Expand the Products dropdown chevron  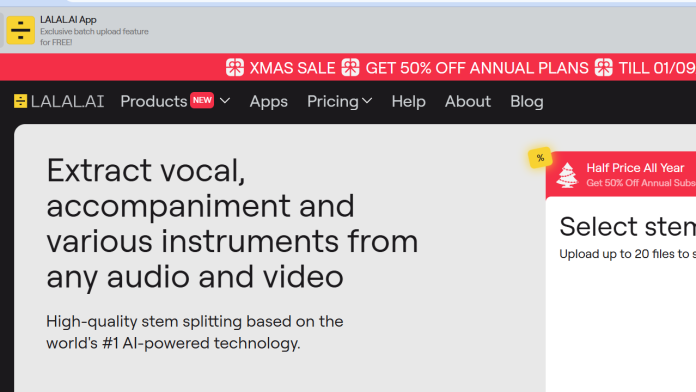[225, 101]
